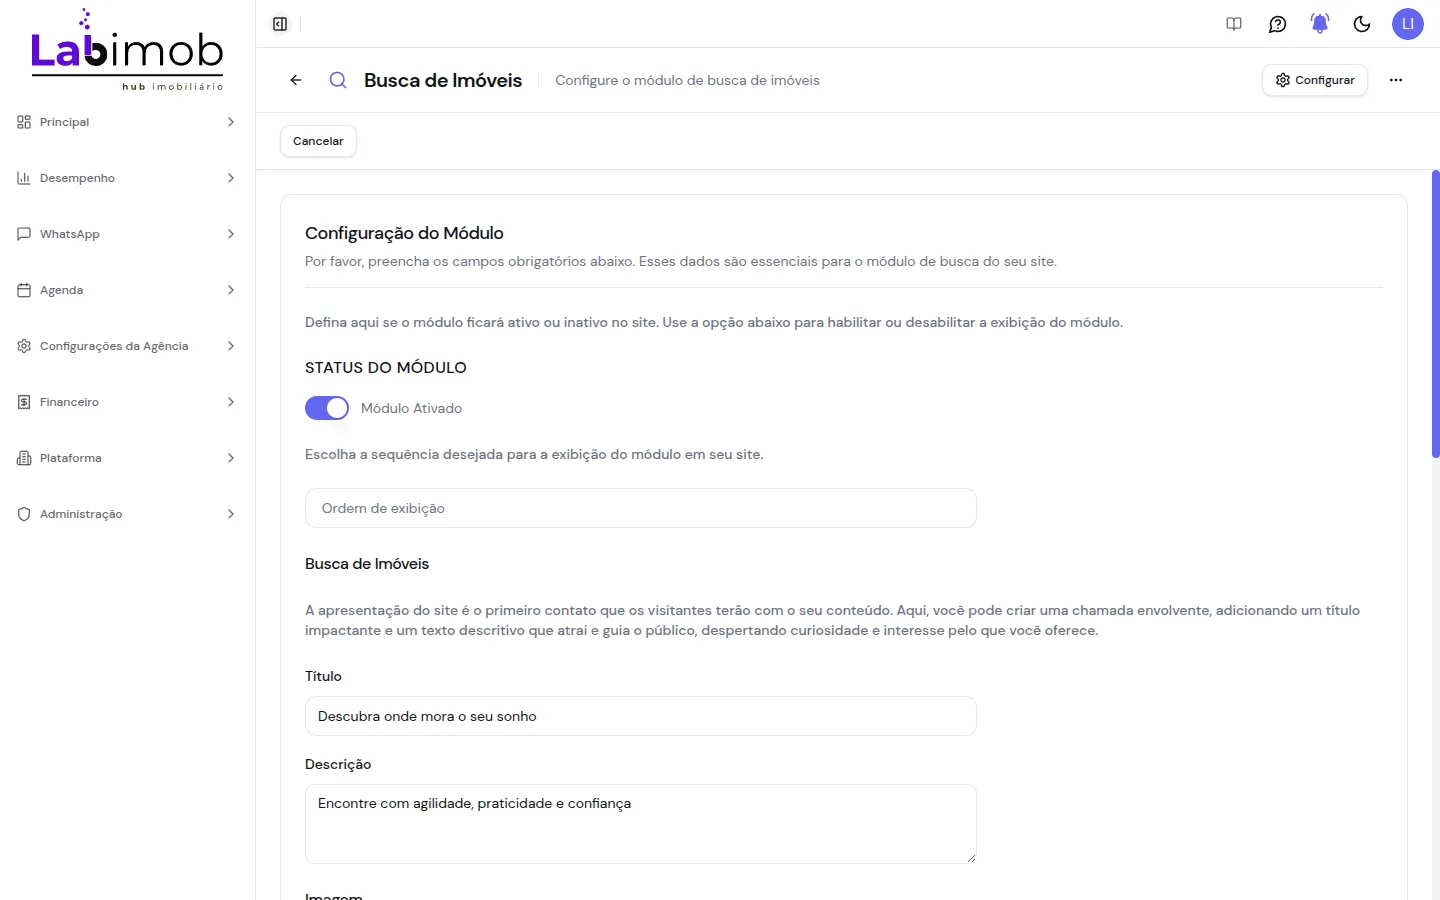Collapse the sidebar panel icon
This screenshot has height=900, width=1440.
[280, 24]
